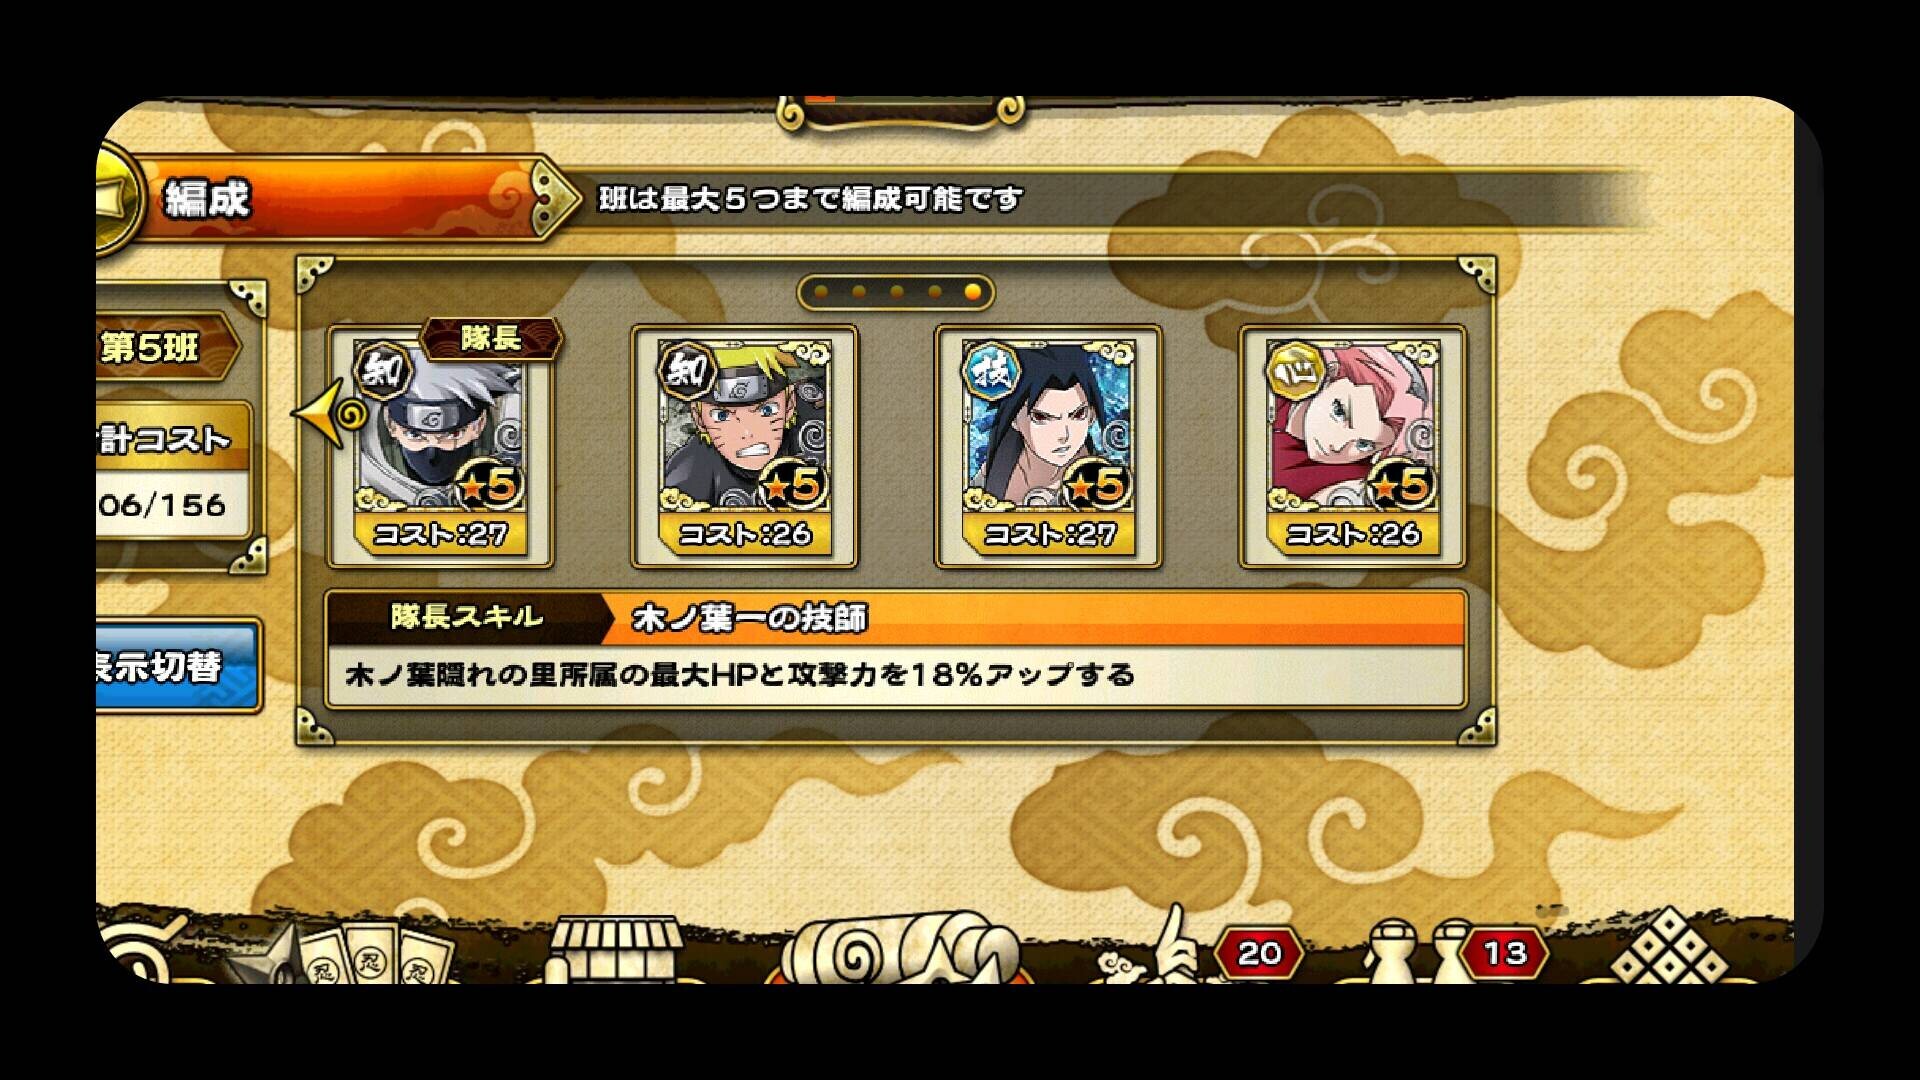Jump to first team page dot
The height and width of the screenshot is (1080, 1920).
pos(821,292)
